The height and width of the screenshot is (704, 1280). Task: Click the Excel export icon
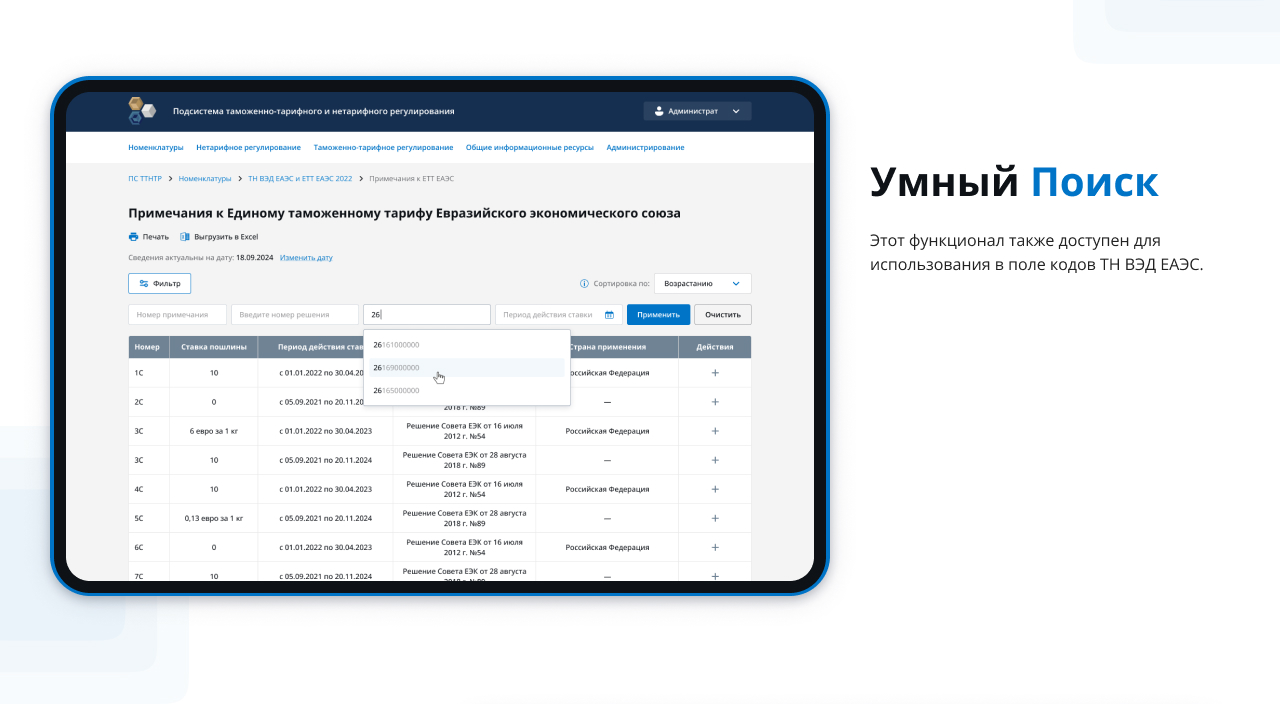point(185,237)
